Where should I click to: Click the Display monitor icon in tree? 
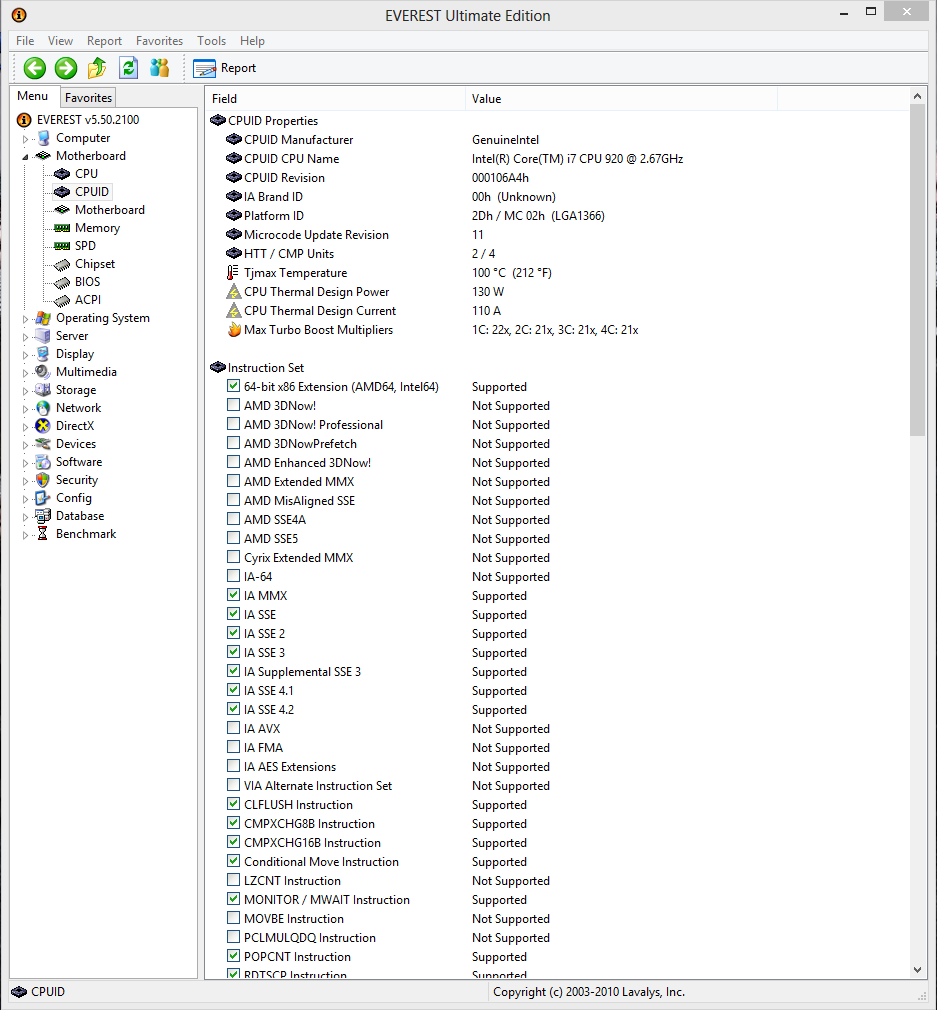[43, 354]
